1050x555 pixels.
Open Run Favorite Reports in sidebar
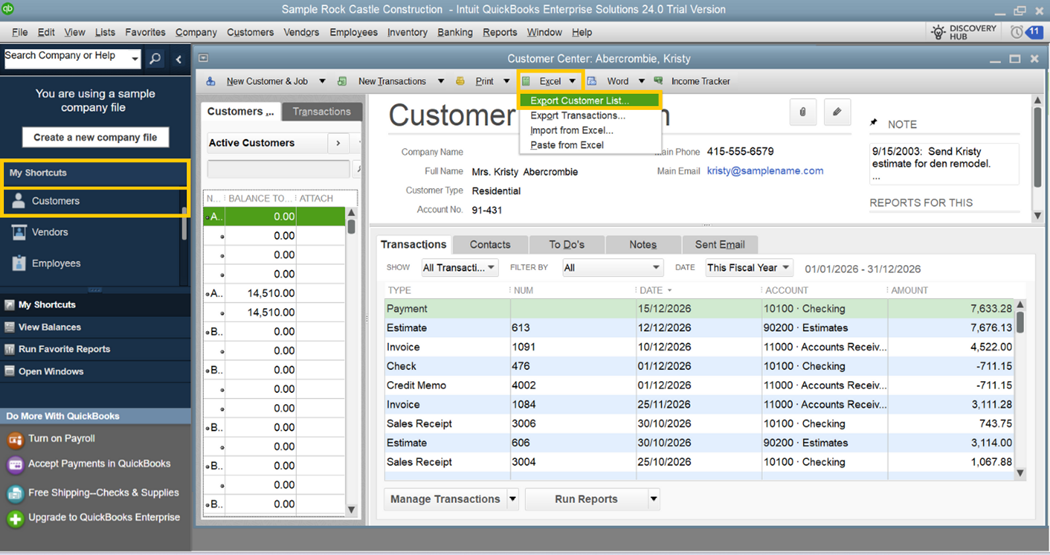(64, 349)
